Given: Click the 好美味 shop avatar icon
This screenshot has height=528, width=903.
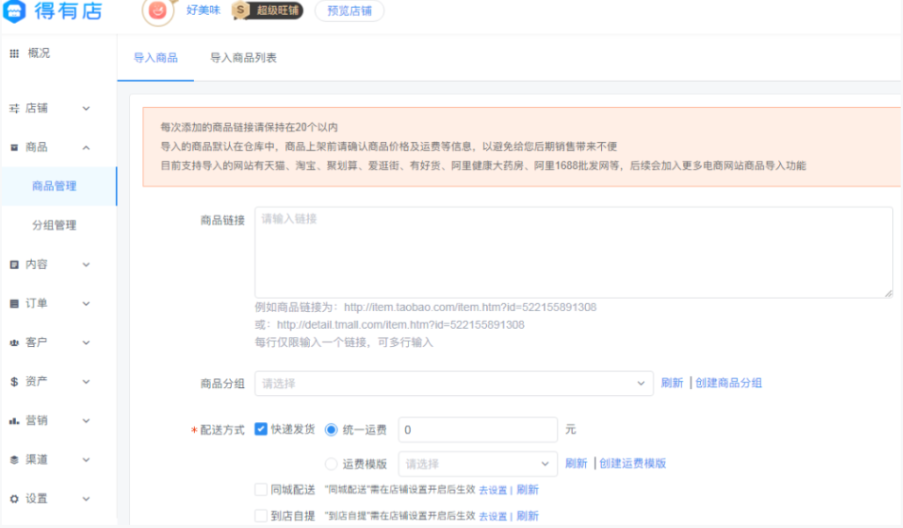Looking at the screenshot, I should pos(158,11).
